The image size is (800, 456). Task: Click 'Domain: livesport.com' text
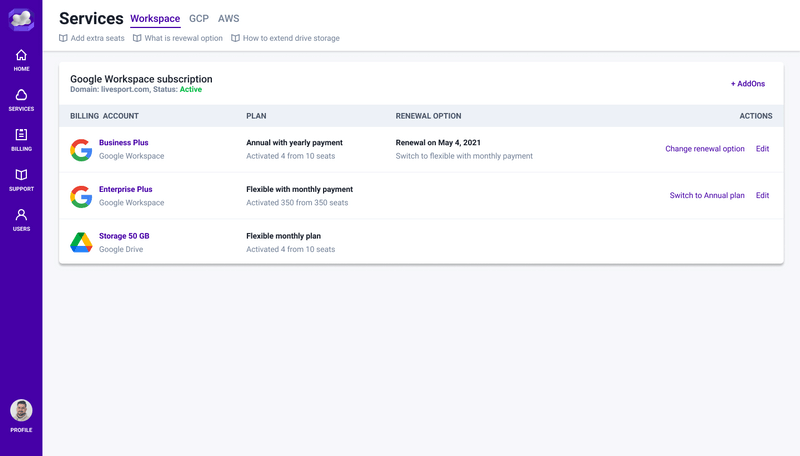pos(110,89)
